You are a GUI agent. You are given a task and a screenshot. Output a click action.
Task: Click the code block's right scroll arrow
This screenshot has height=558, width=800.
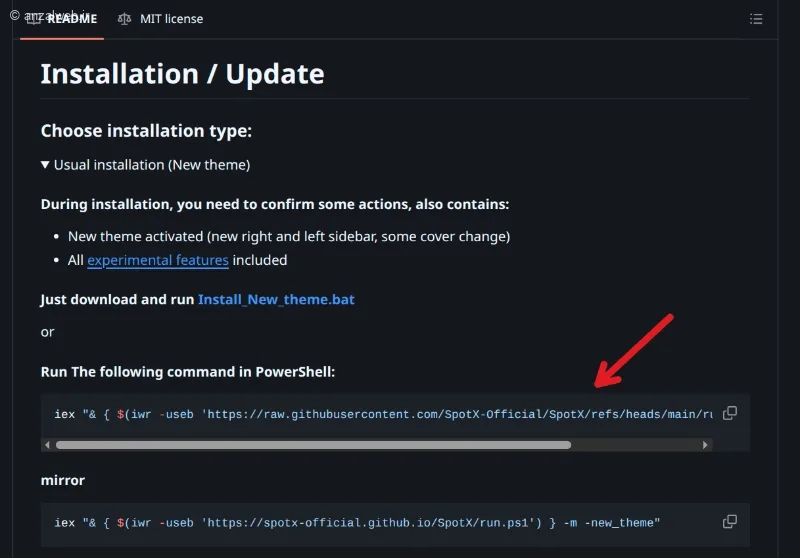click(x=705, y=445)
